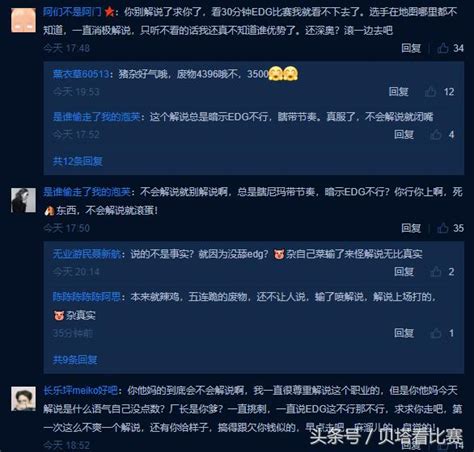The height and width of the screenshot is (452, 474).
Task: Like the reply with 12 likes
Action: pyautogui.click(x=430, y=91)
